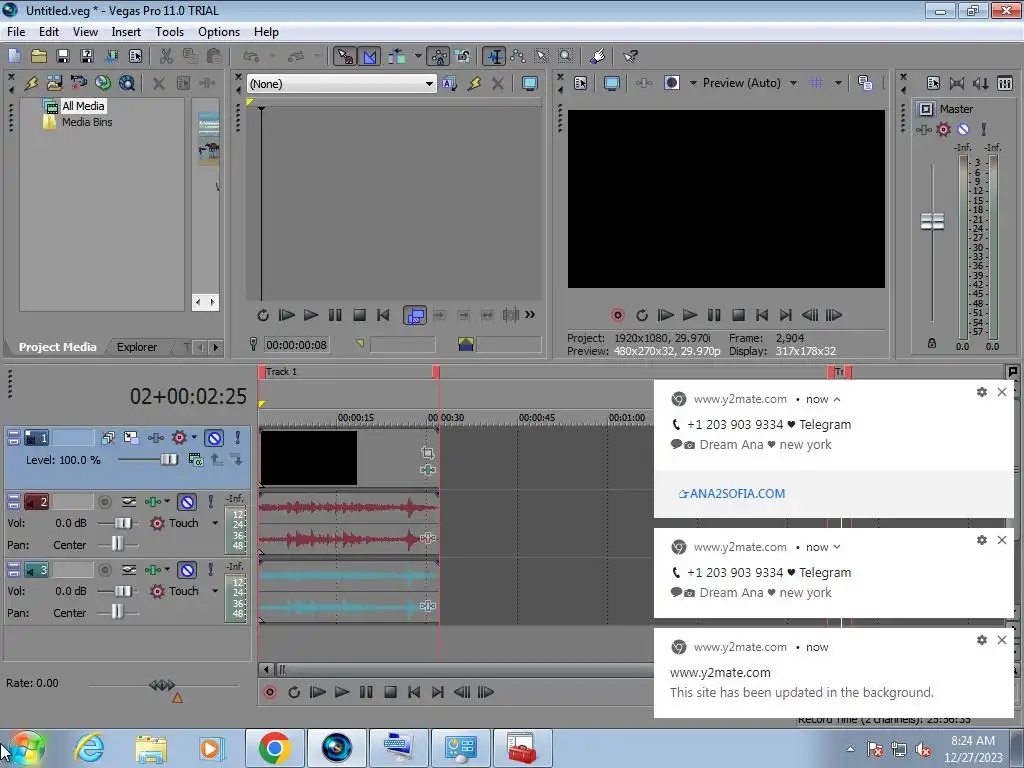Click Rate scrub control slider
Viewport: 1024px width, 768px height.
coord(162,684)
